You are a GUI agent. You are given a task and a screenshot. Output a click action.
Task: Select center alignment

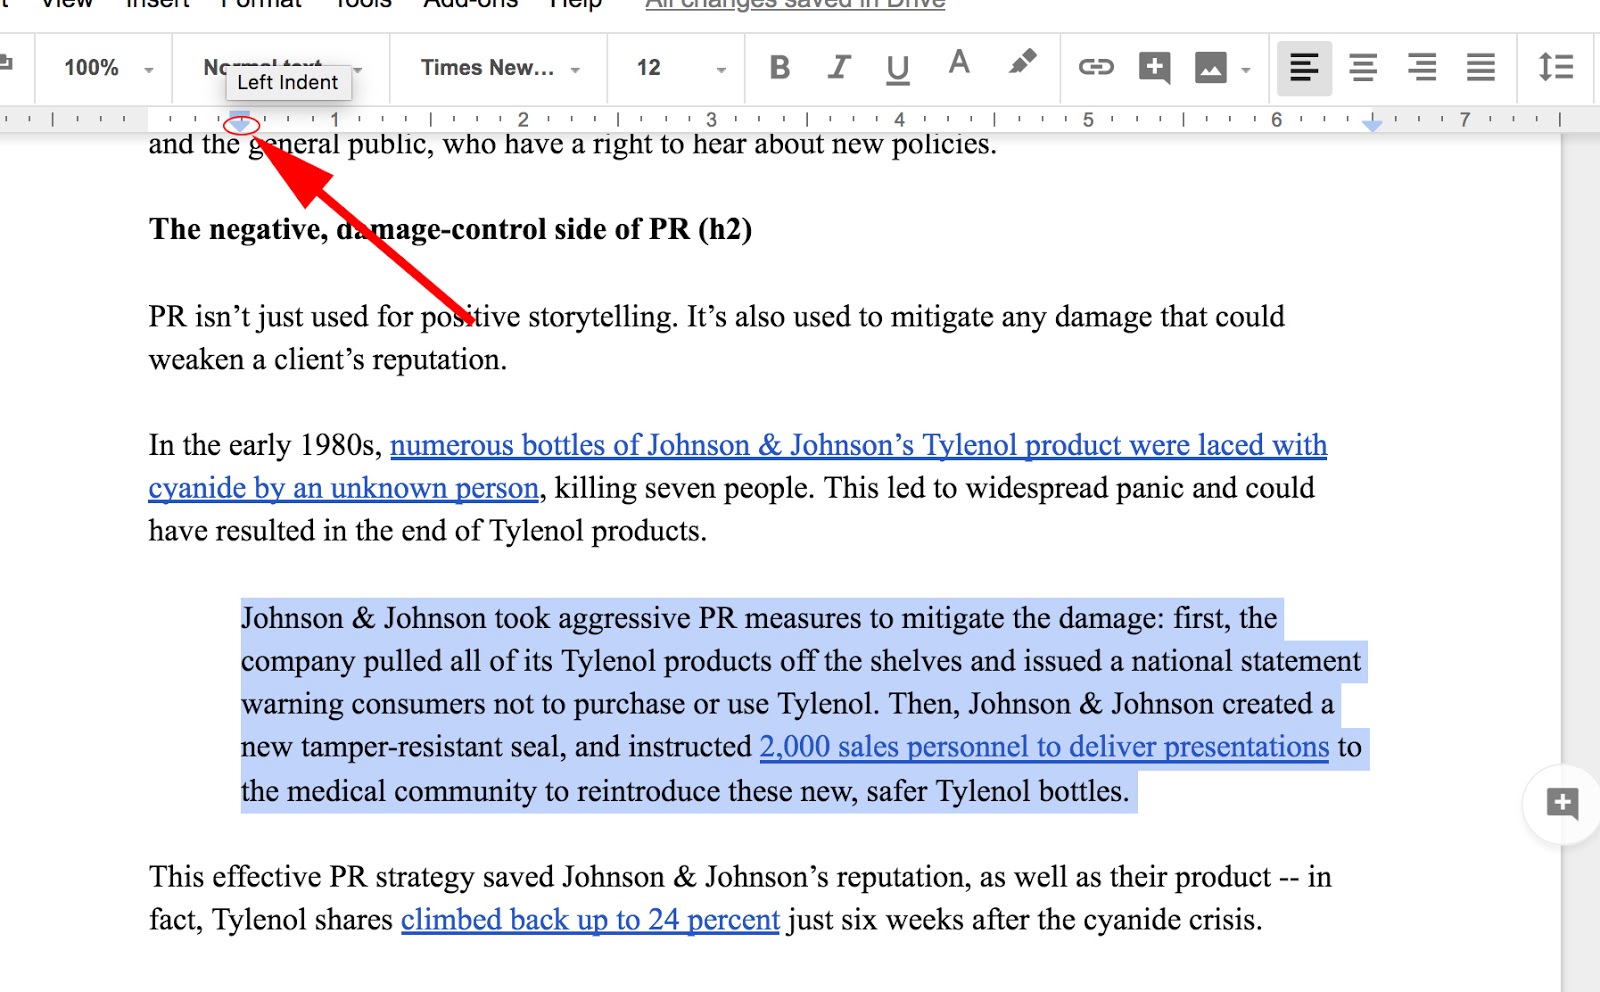(1362, 69)
